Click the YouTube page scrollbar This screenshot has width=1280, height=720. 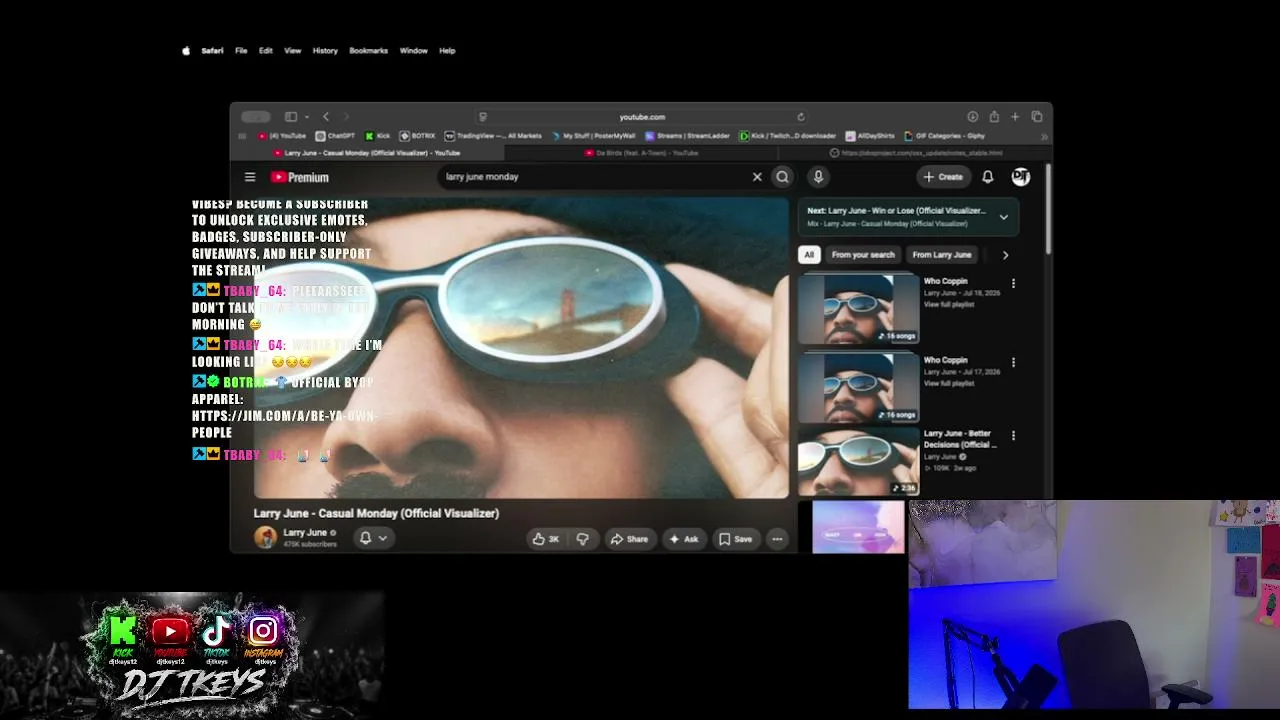tap(1048, 210)
